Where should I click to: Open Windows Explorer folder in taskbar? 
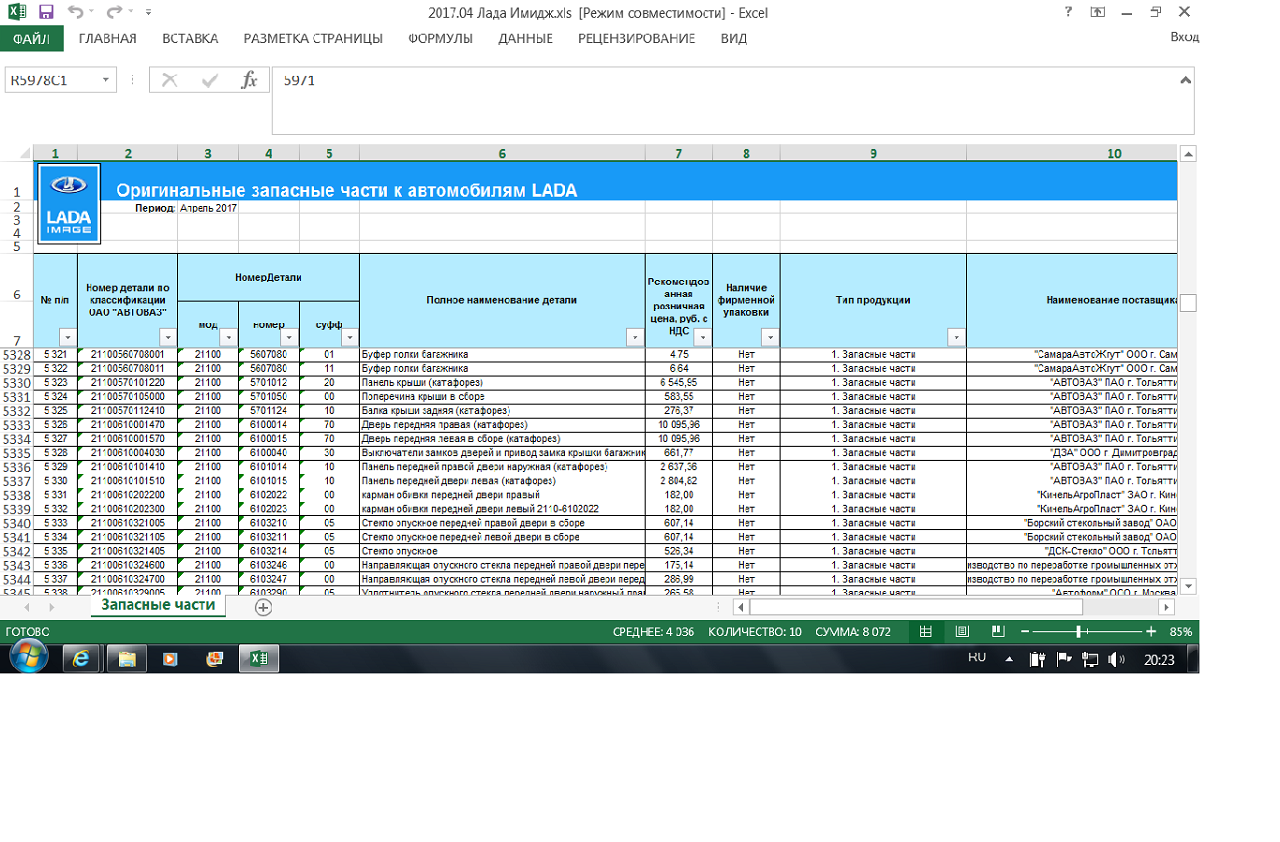click(127, 659)
